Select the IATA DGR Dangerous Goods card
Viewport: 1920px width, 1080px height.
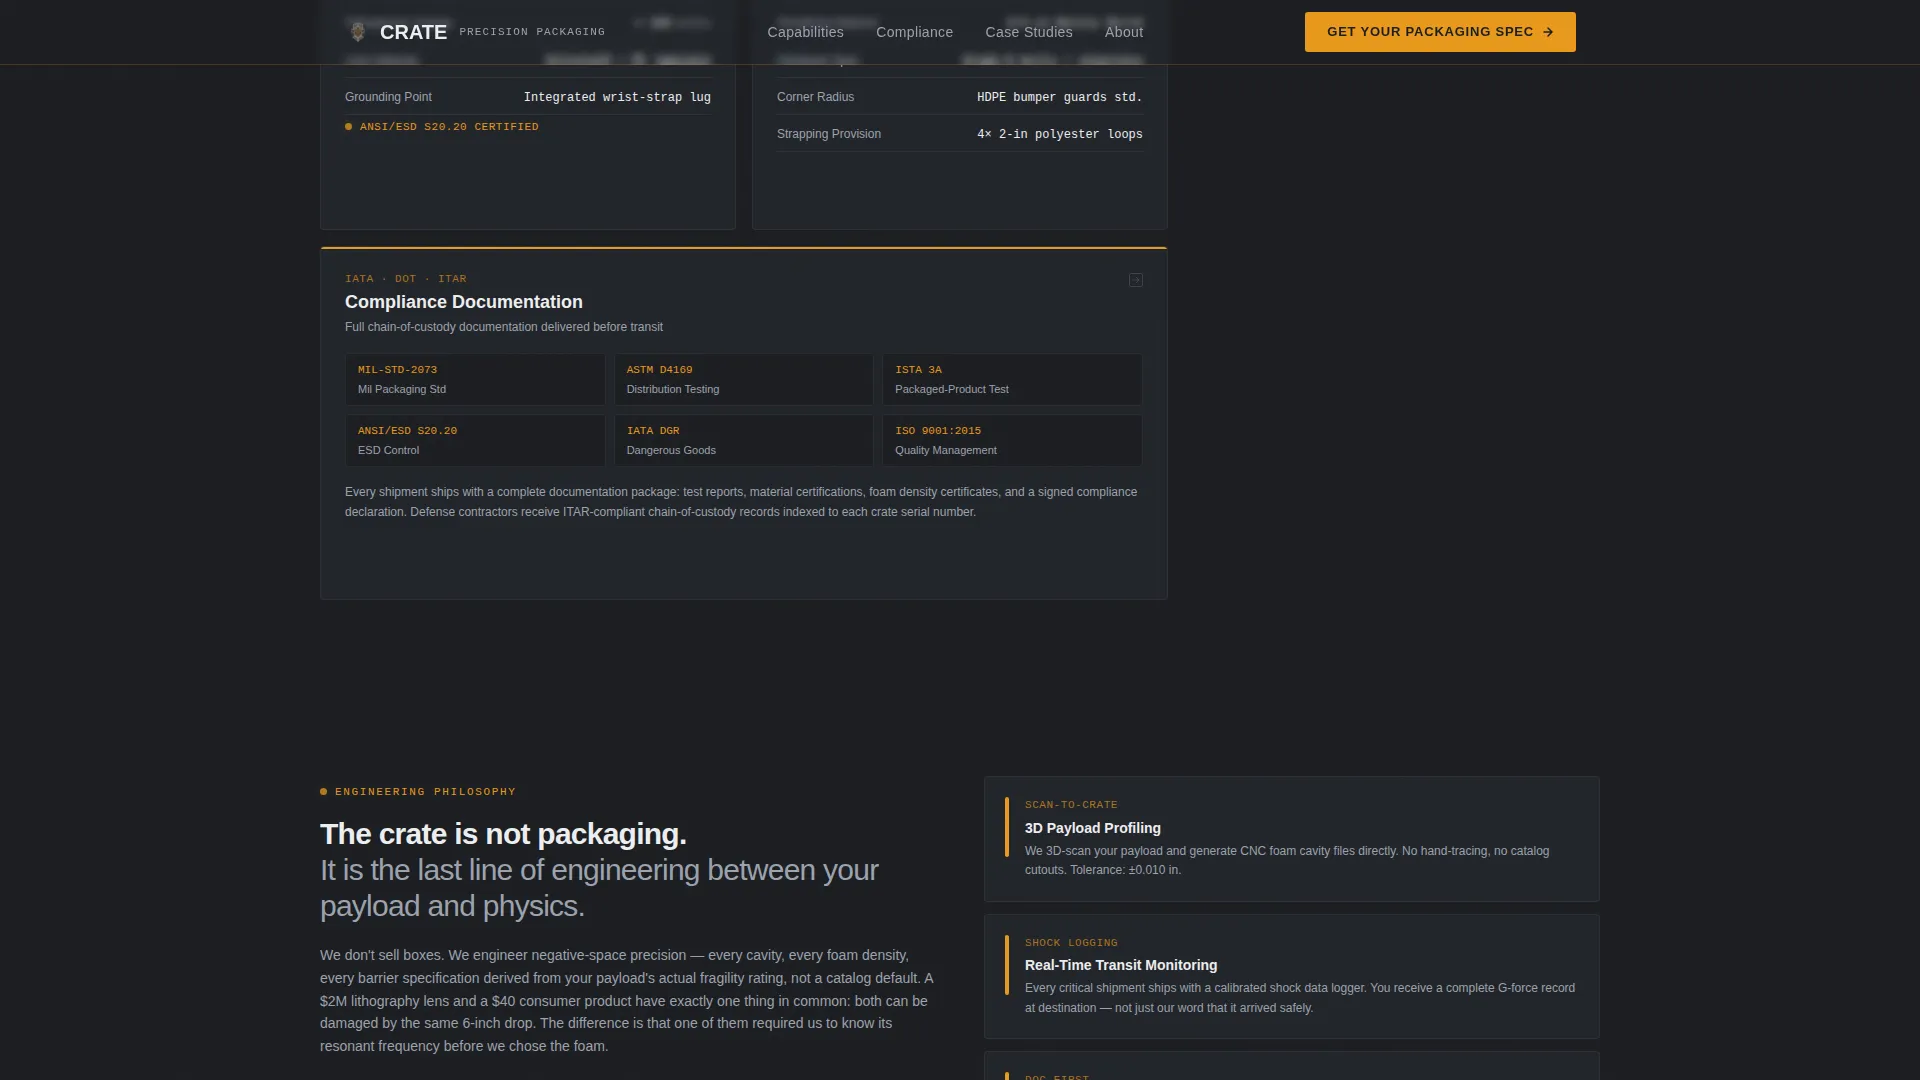pos(743,440)
